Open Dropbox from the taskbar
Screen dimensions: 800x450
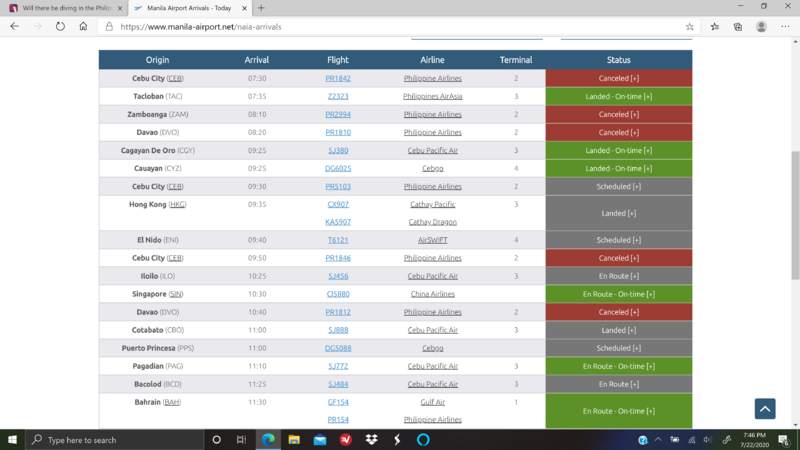[371, 440]
